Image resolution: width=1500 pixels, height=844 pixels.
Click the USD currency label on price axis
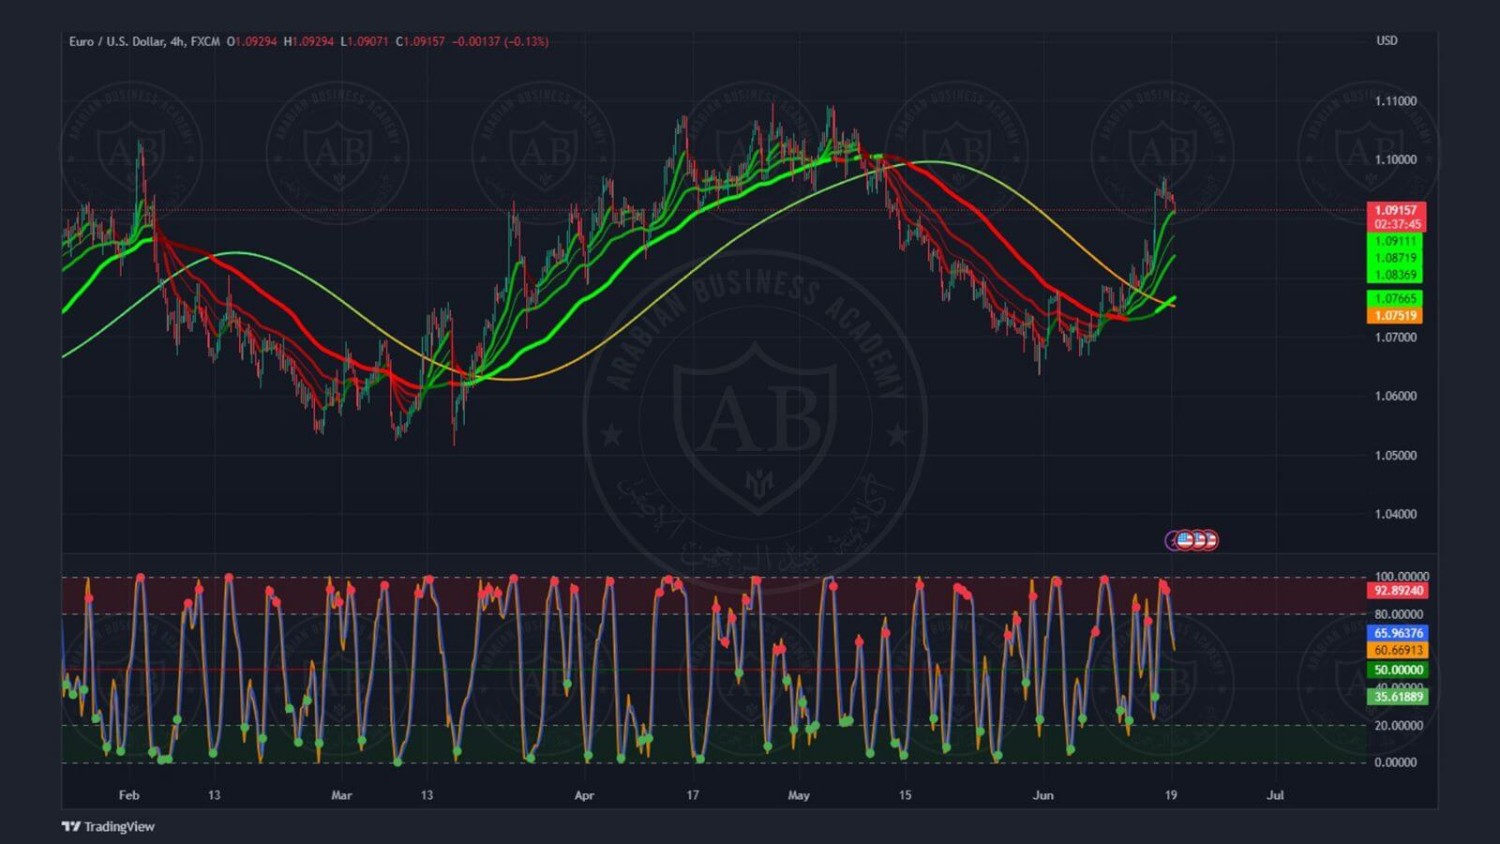[x=1387, y=41]
